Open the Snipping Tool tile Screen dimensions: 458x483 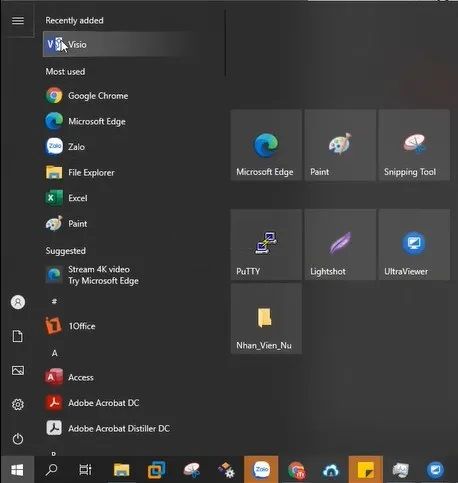pos(414,145)
